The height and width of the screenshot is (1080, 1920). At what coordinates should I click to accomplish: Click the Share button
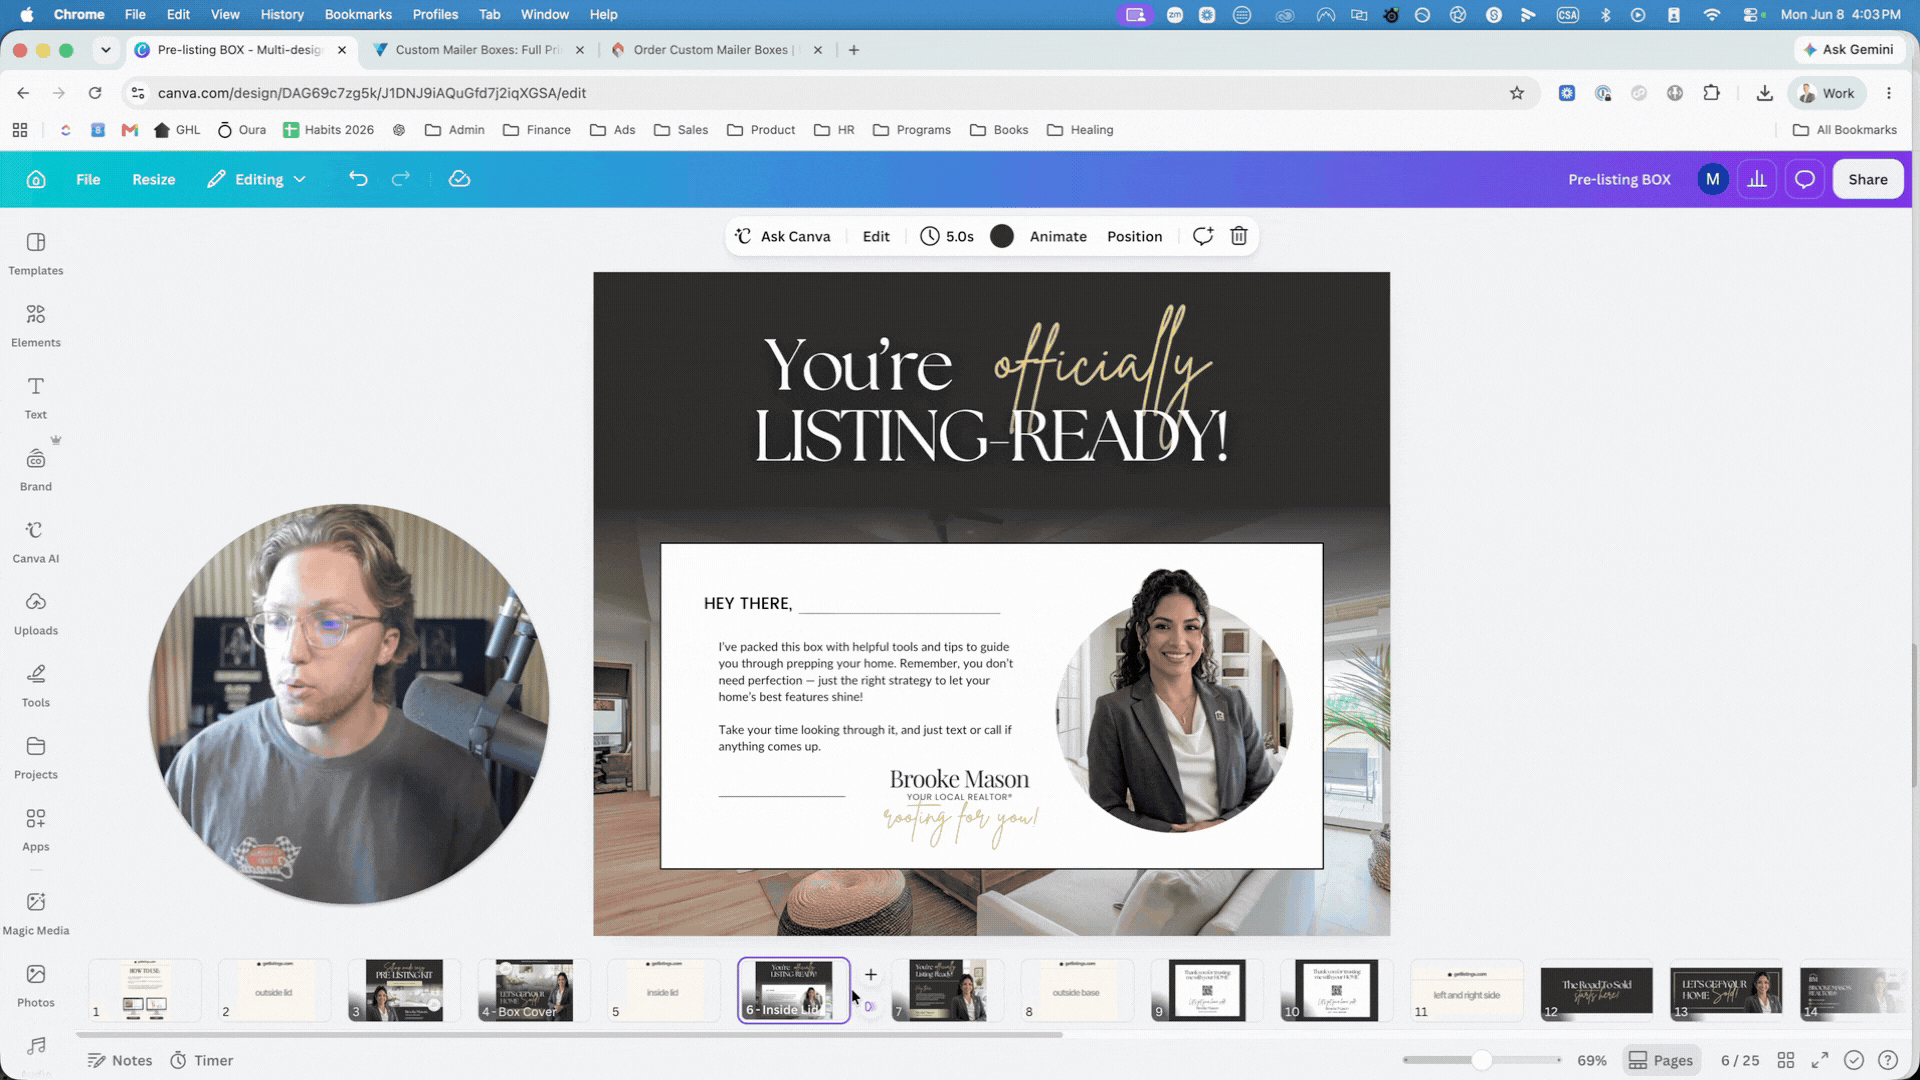[1868, 179]
